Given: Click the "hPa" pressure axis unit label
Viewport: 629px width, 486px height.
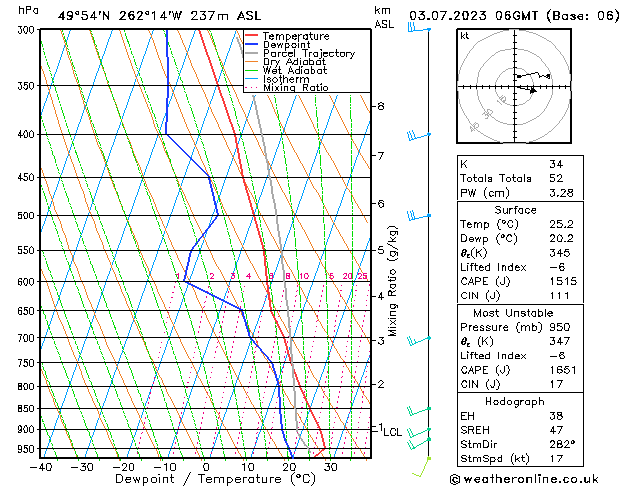Looking at the screenshot, I should tap(28, 10).
